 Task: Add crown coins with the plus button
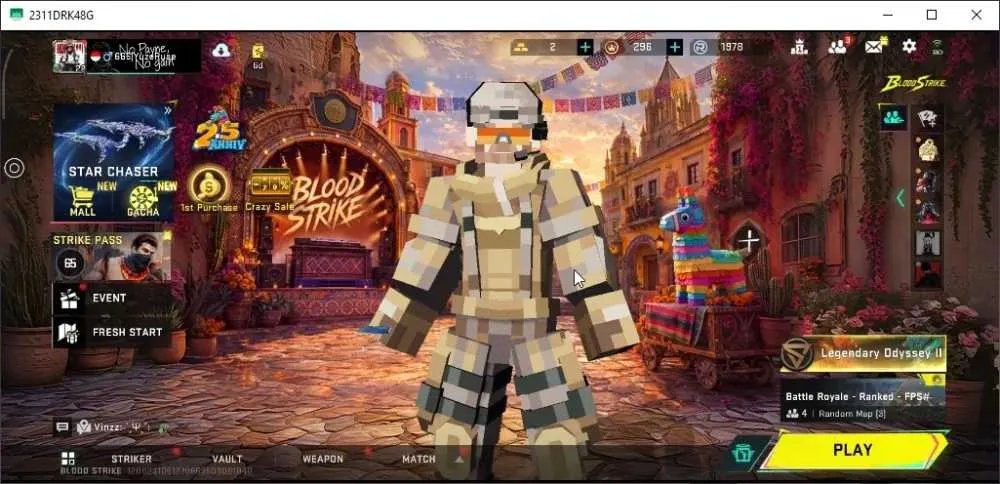[675, 47]
